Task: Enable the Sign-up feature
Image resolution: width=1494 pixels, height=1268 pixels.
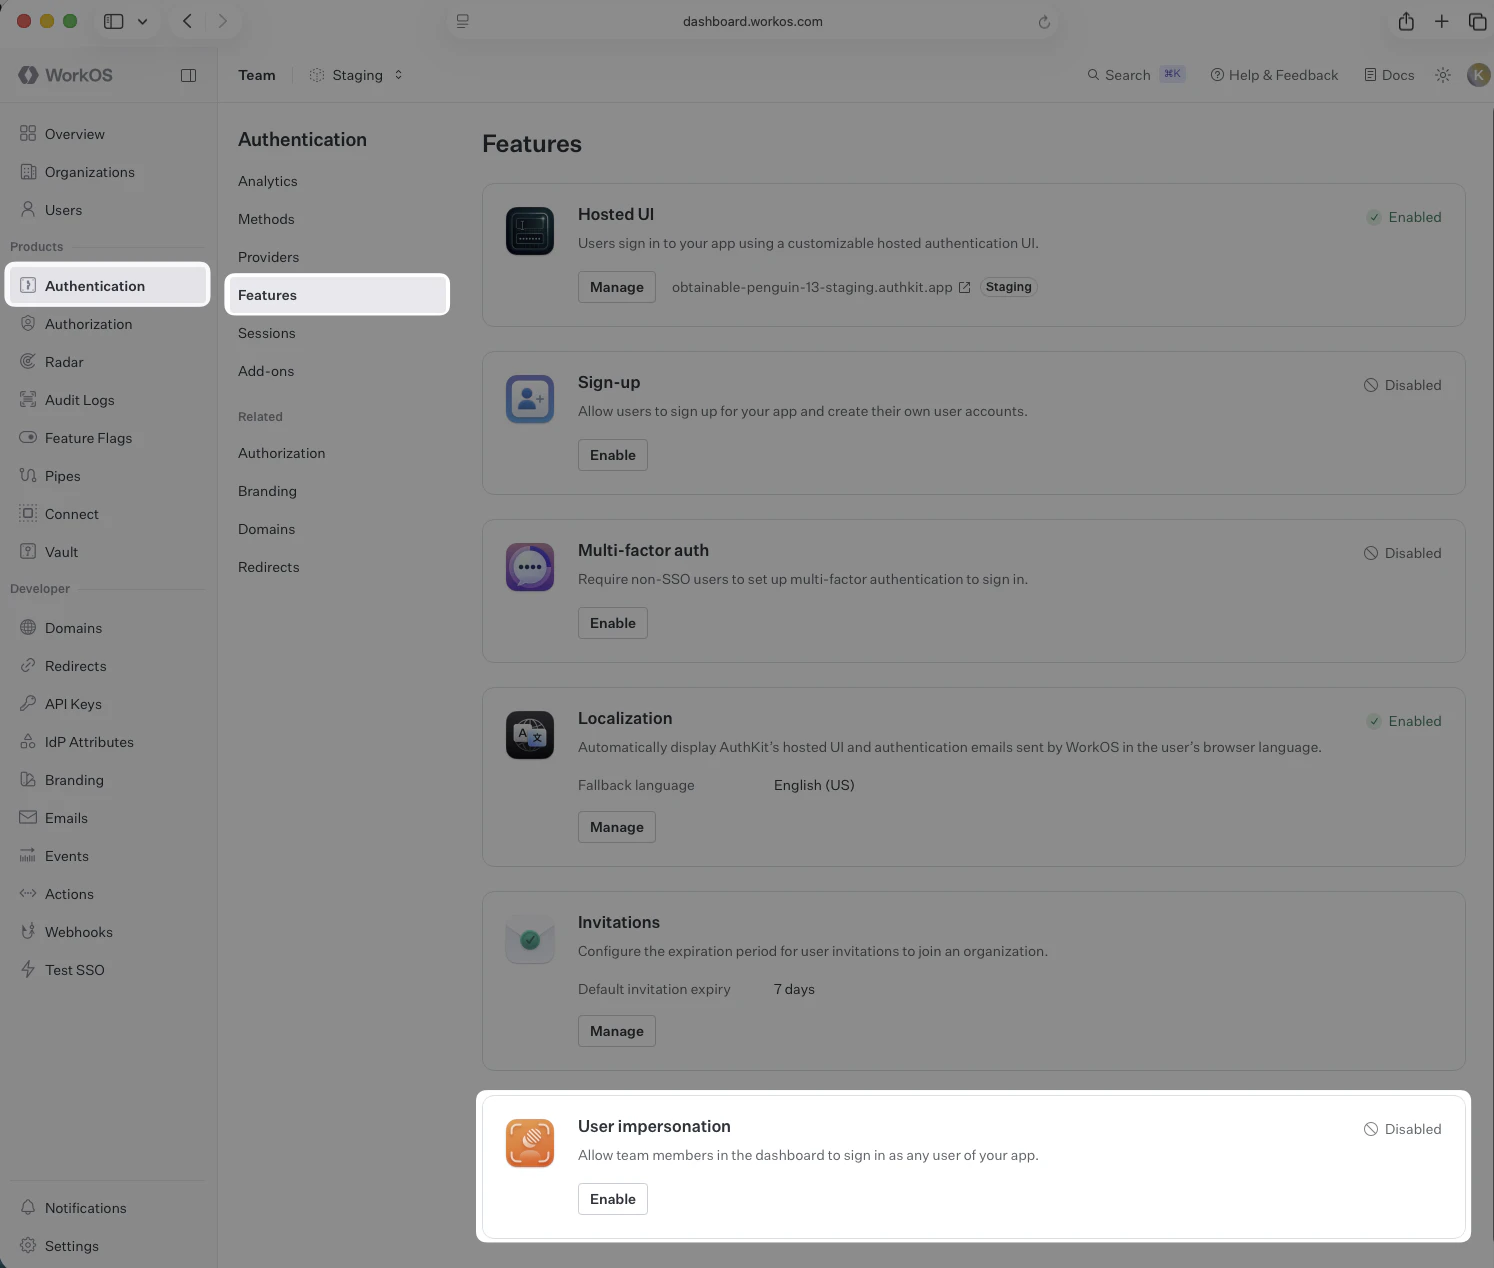Action: 613,455
